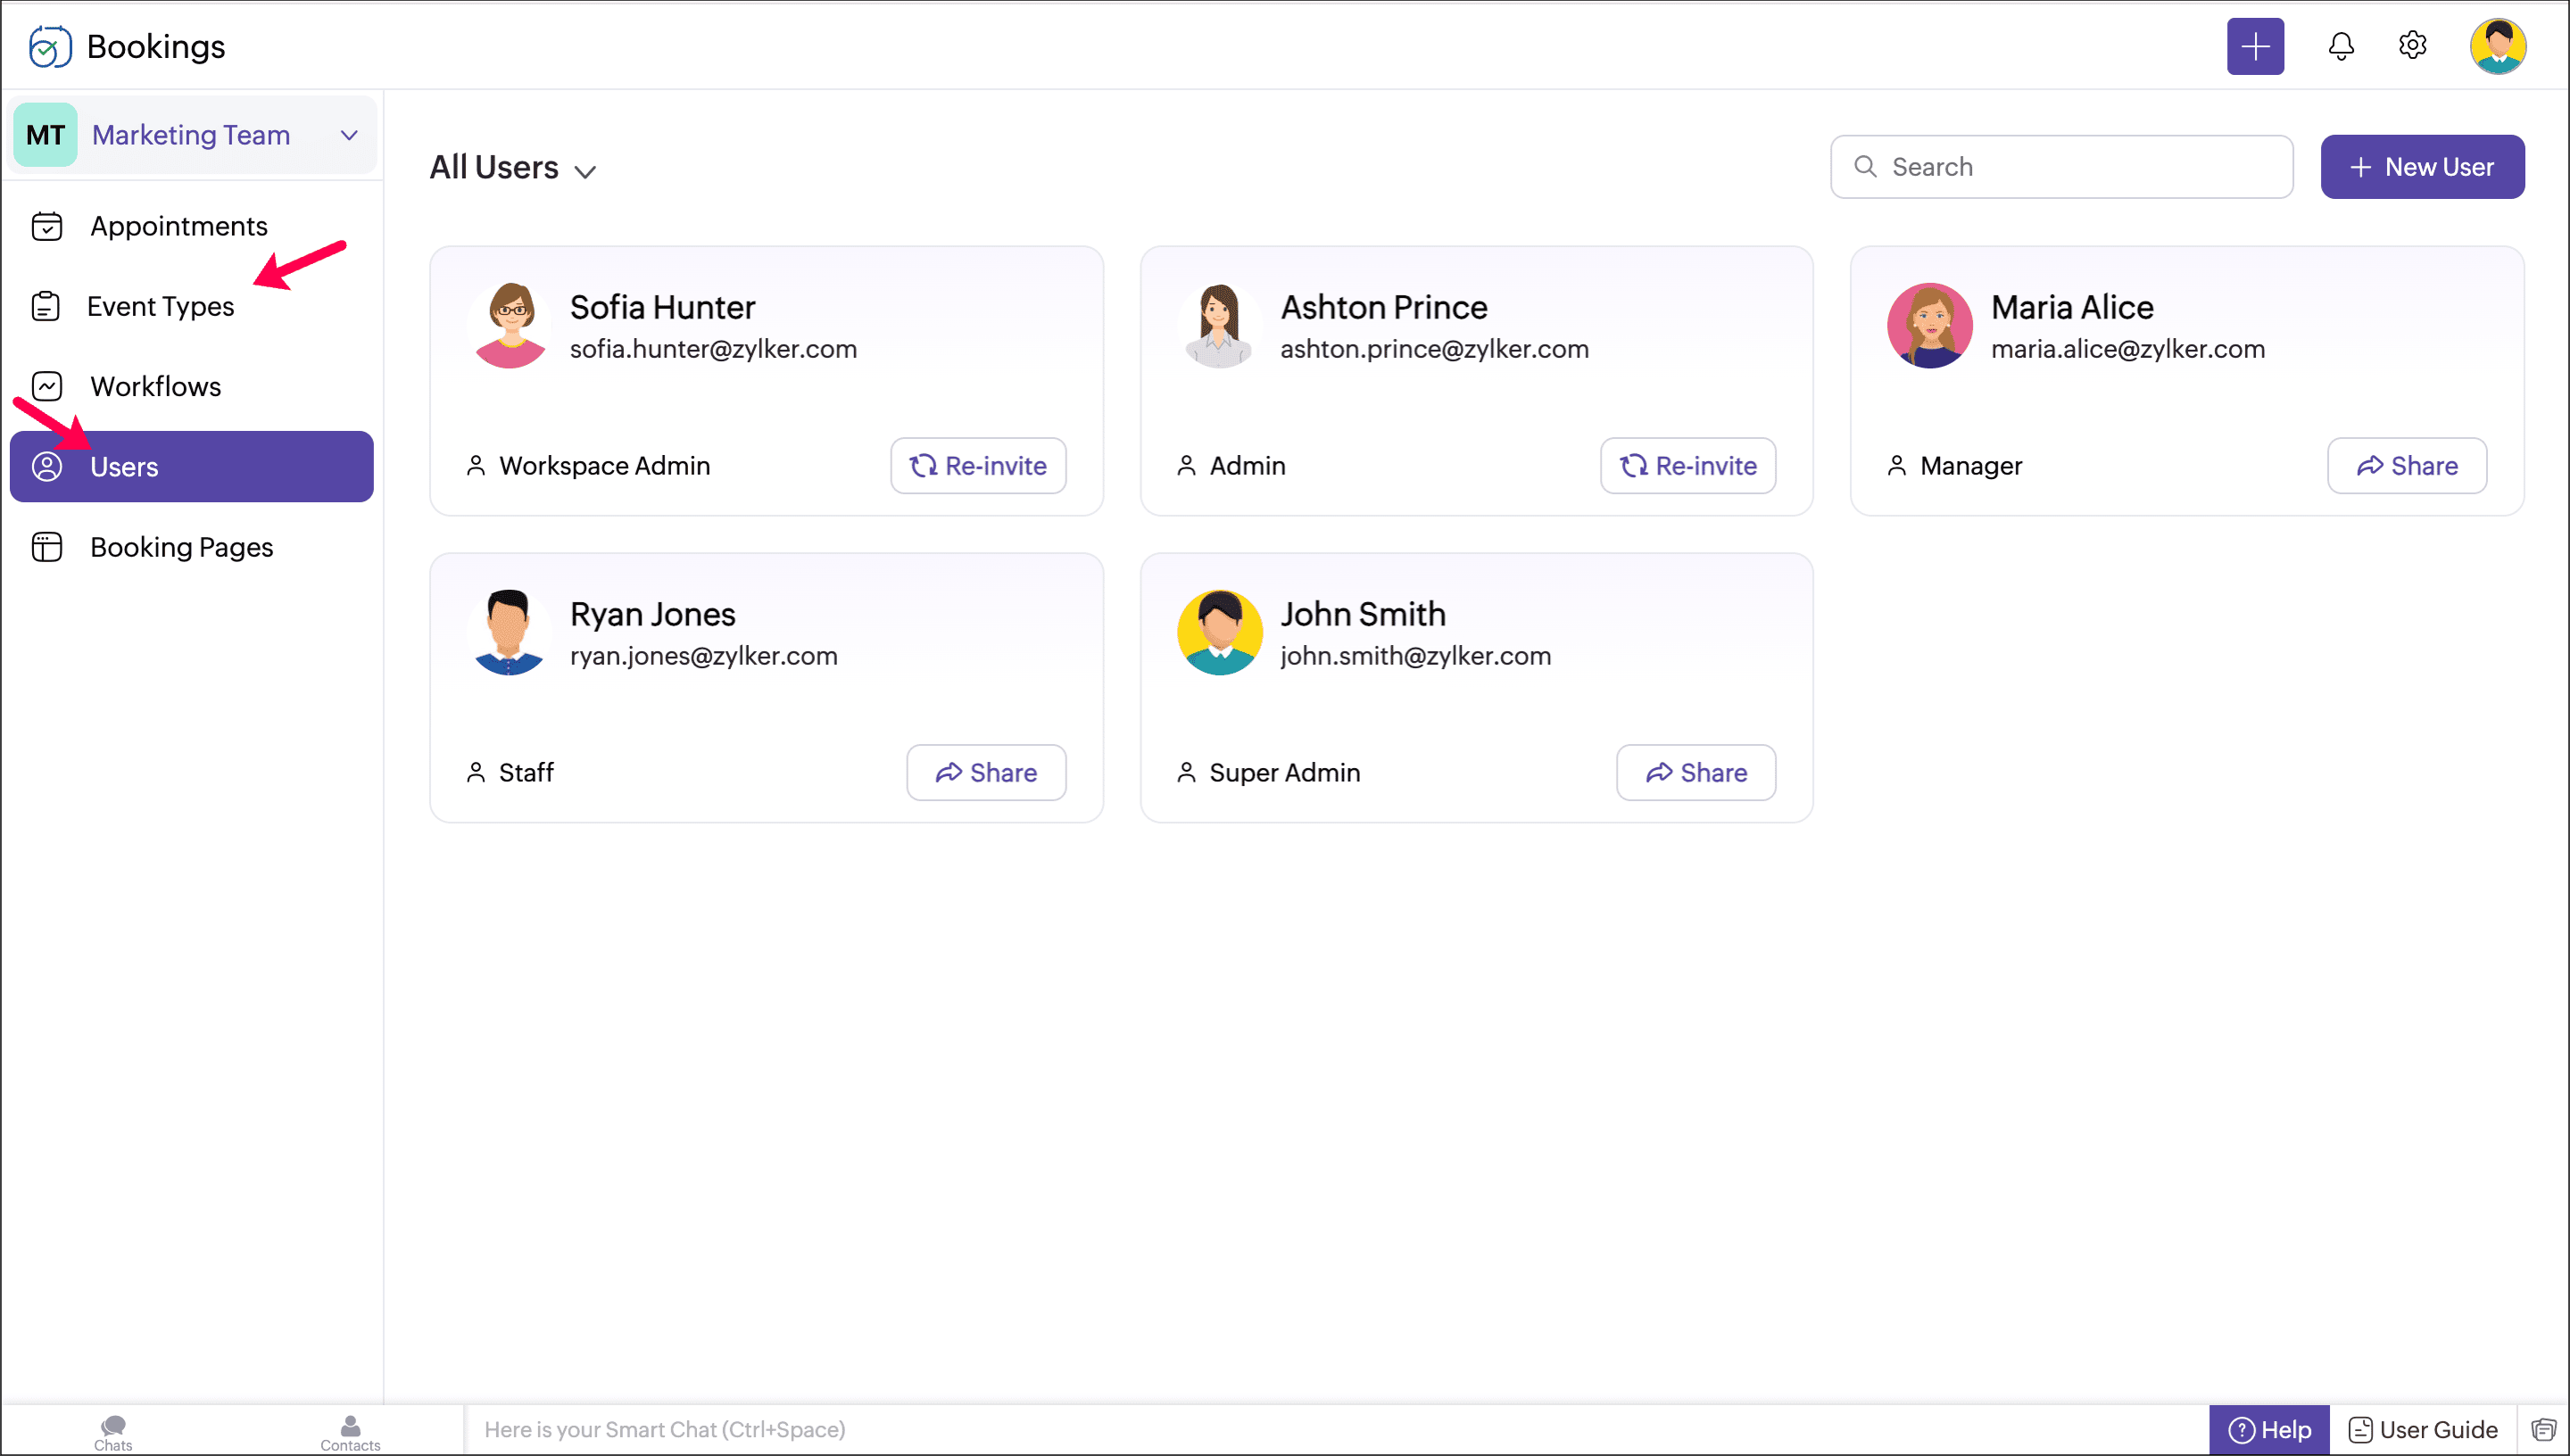Share Maria Alice's booking link
Image resolution: width=2570 pixels, height=1456 pixels.
point(2405,465)
